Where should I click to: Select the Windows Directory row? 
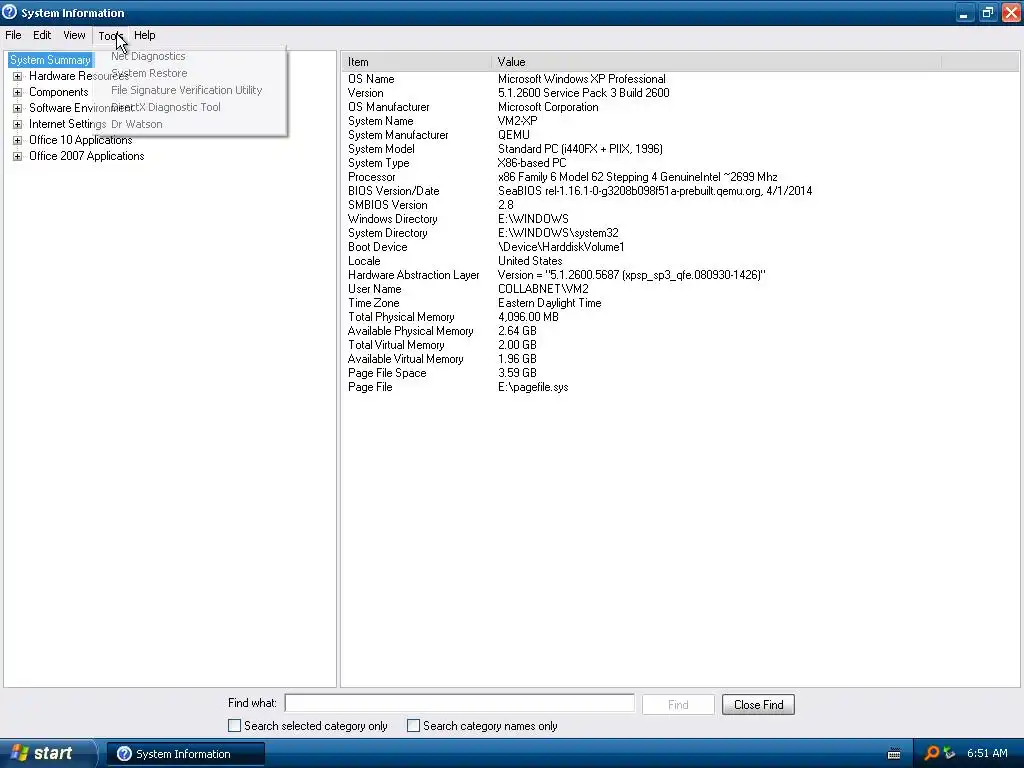(x=679, y=219)
